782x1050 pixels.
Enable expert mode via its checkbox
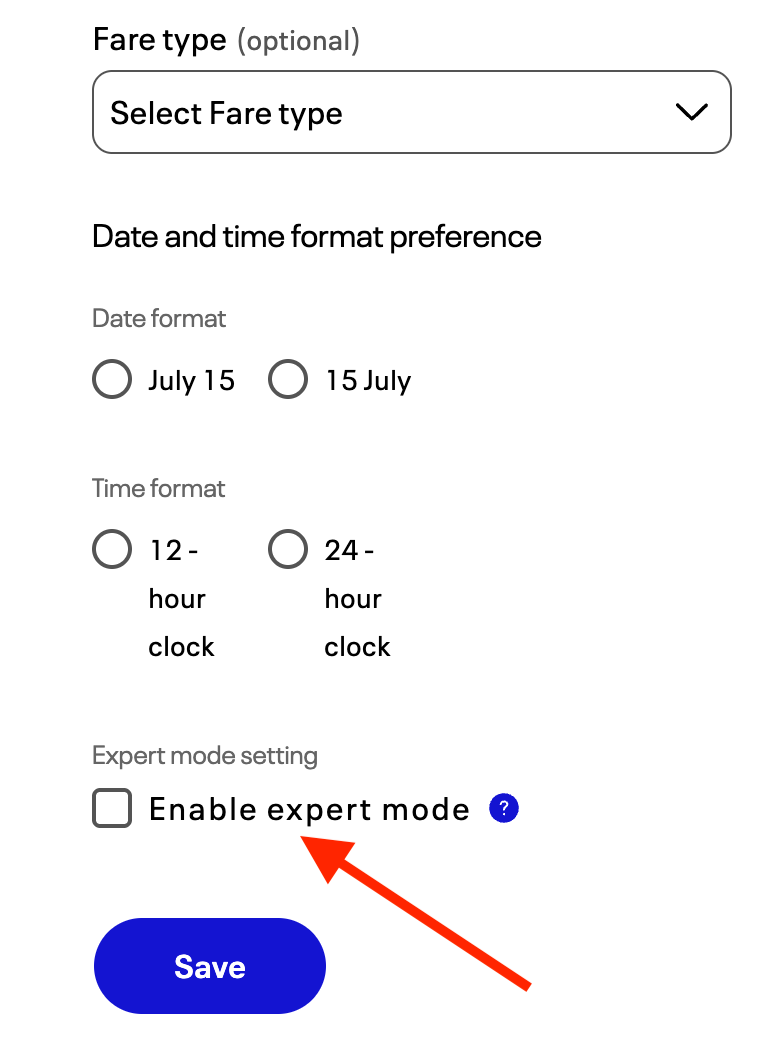(112, 809)
